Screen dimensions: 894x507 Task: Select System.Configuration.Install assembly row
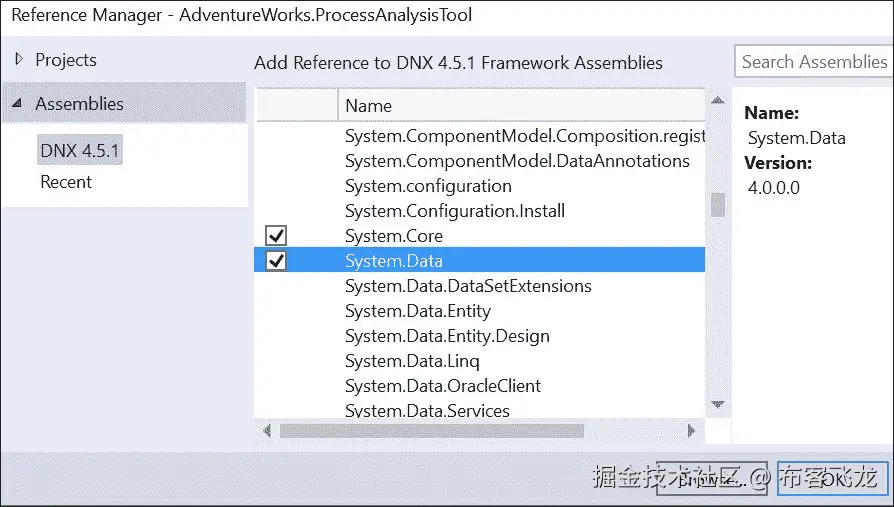click(x=454, y=211)
